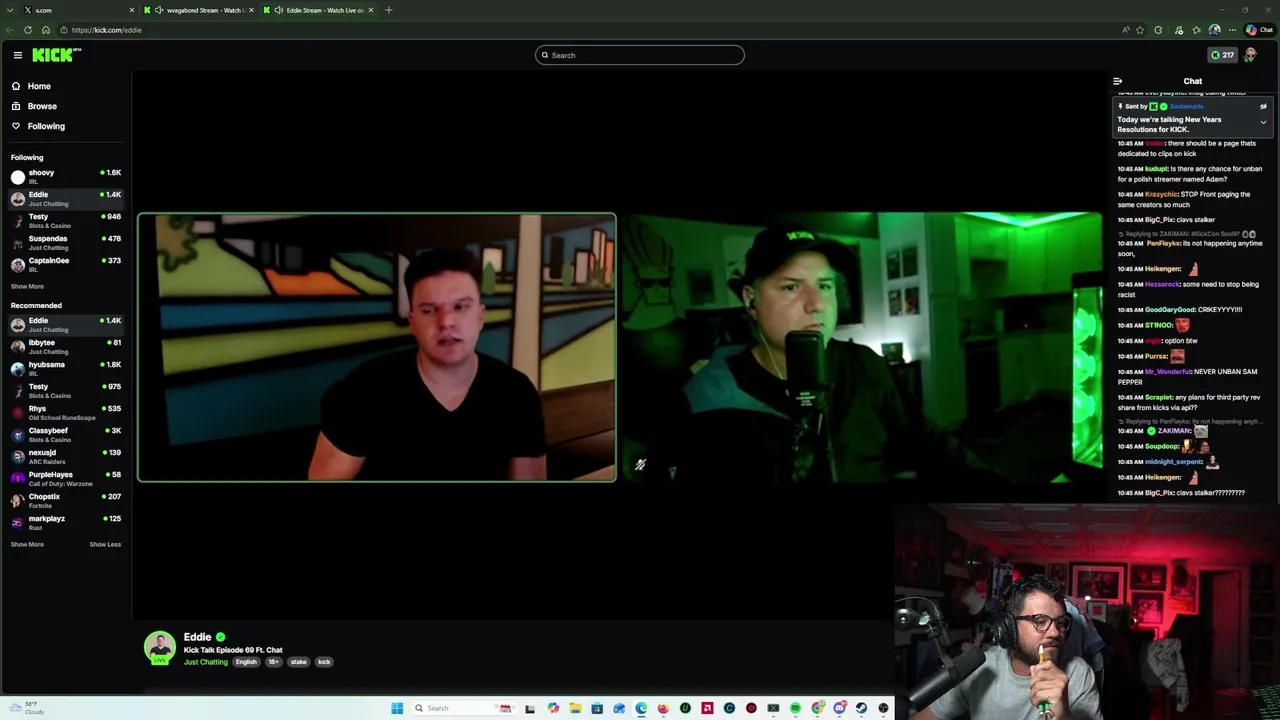Open Microsoft Edge from taskbar
This screenshot has height=720, width=1280.
(641, 708)
